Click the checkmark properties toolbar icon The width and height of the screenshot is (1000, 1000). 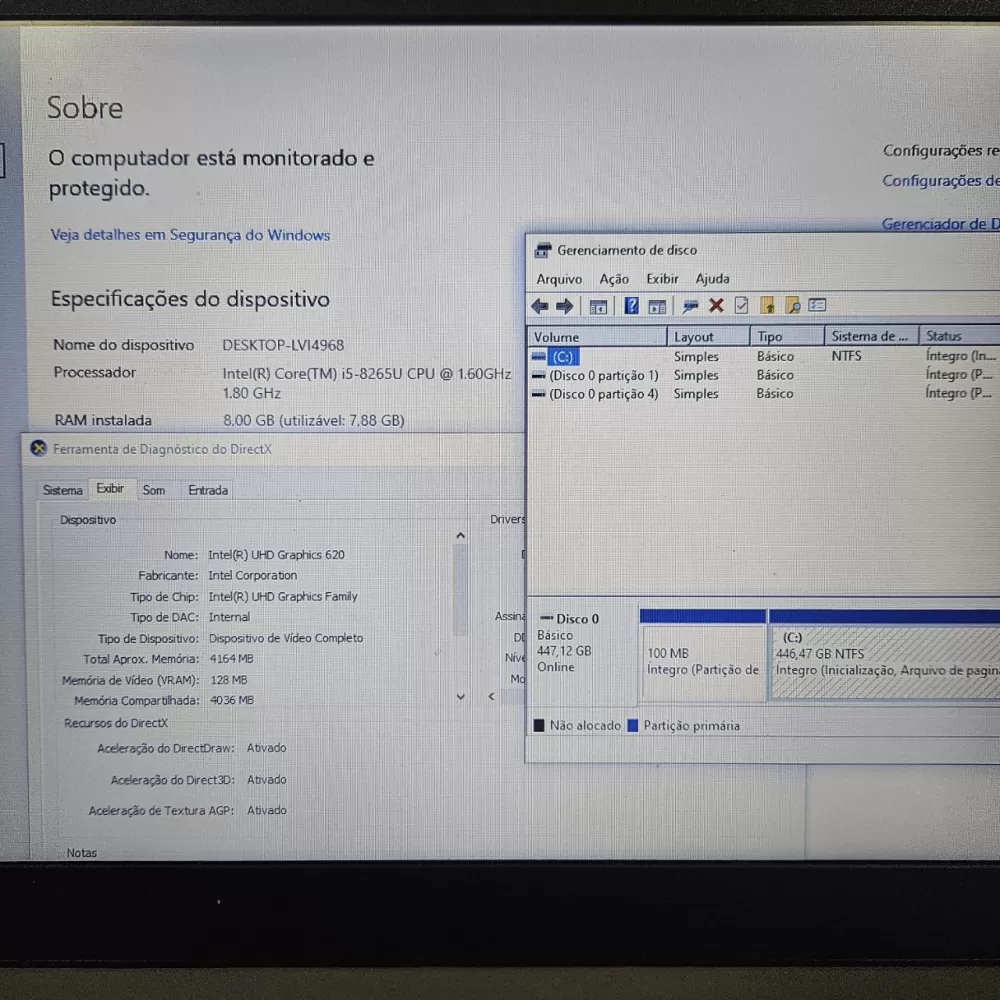[741, 305]
